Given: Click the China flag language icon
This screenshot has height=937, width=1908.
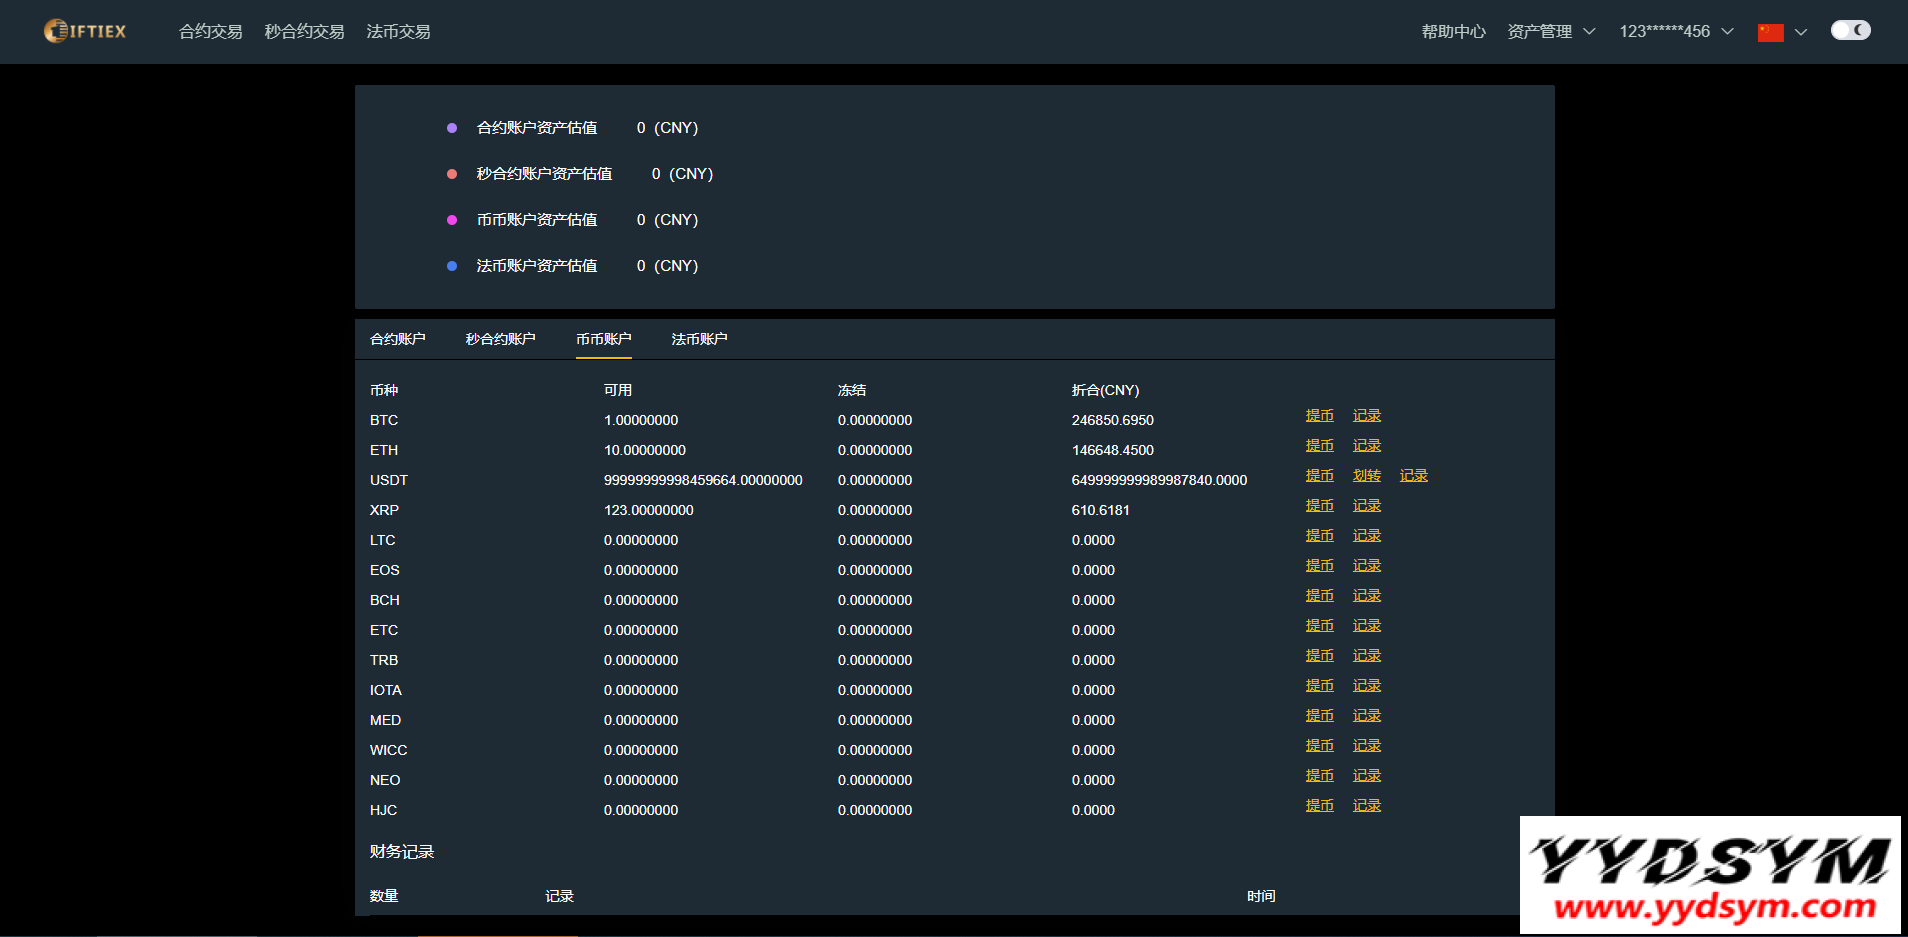Looking at the screenshot, I should point(1770,32).
